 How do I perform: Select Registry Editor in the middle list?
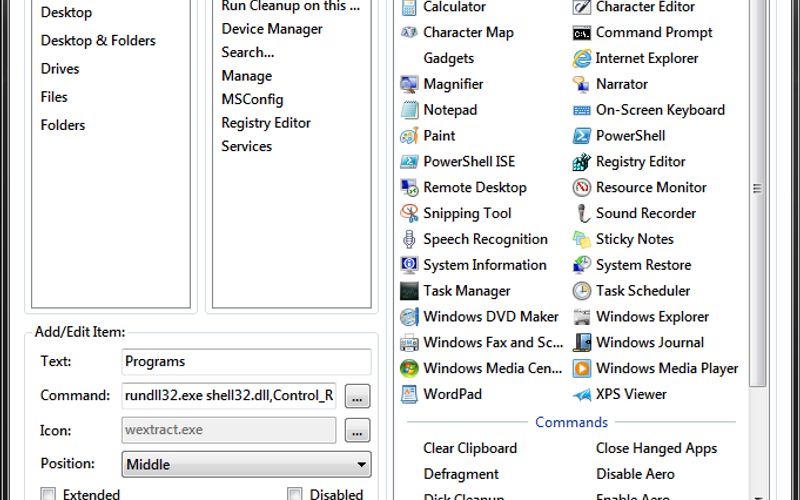[x=266, y=123]
